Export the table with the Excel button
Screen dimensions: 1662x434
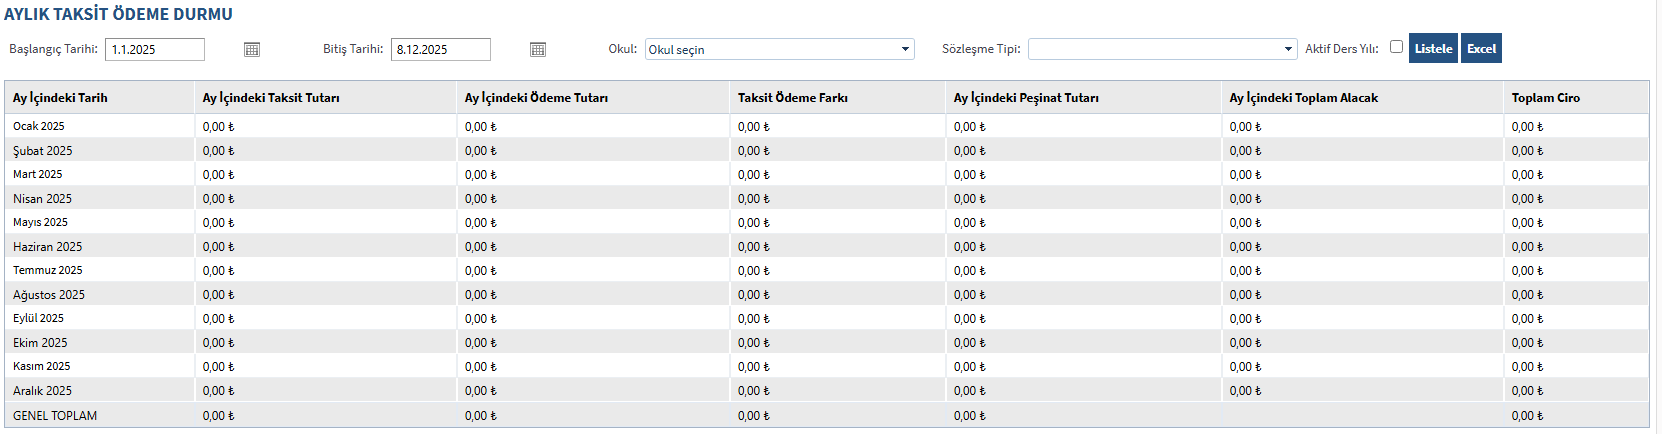pos(1481,48)
